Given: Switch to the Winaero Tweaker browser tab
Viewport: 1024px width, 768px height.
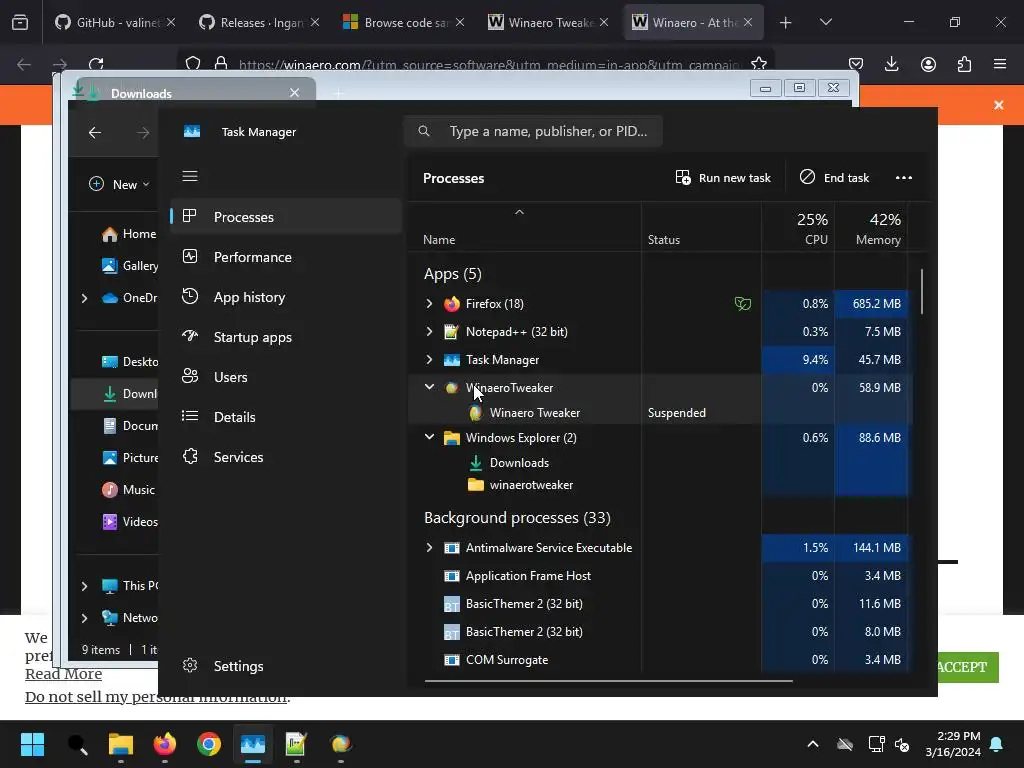Looking at the screenshot, I should [547, 22].
